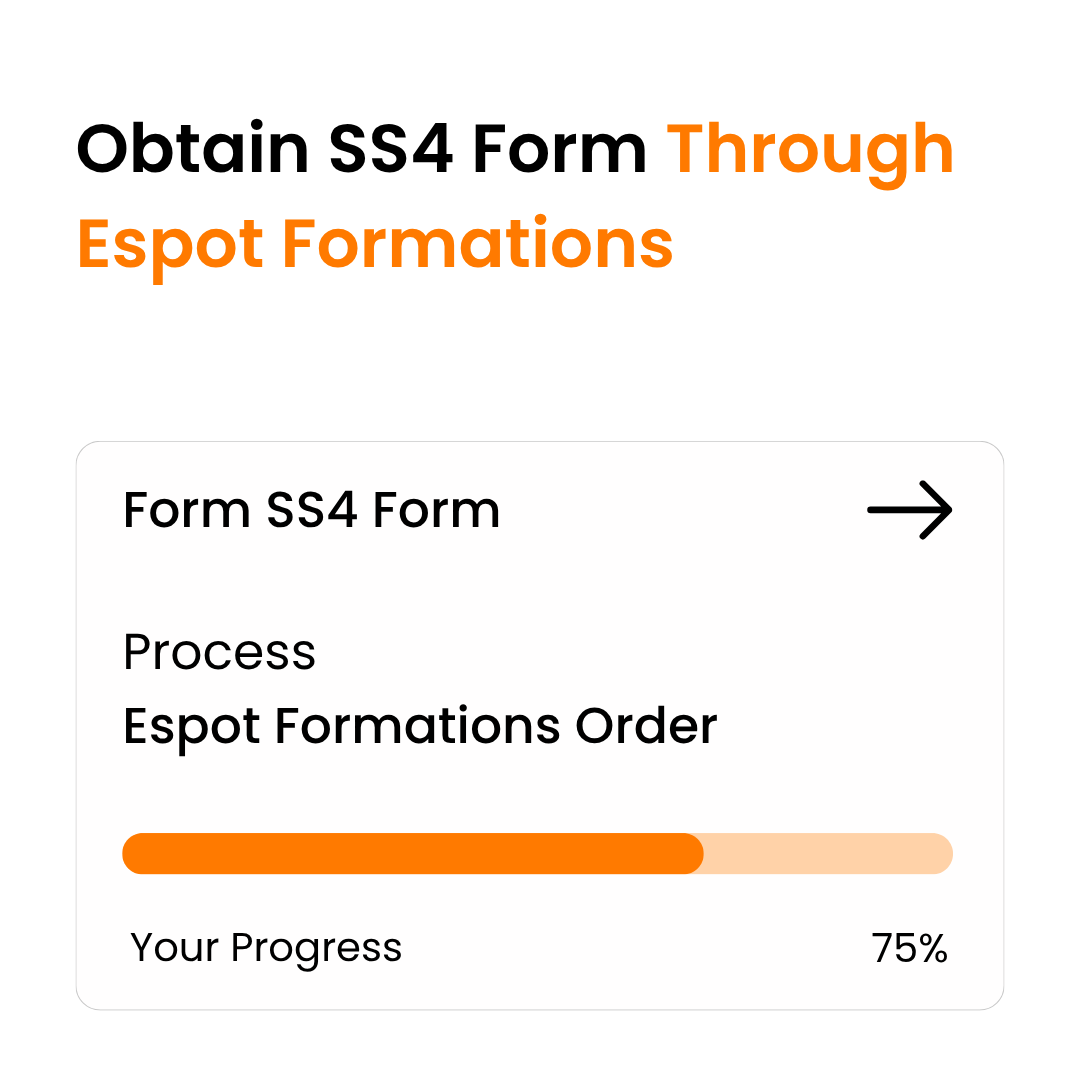The height and width of the screenshot is (1080, 1080).
Task: Click the light unfilled part of the progress bar
Action: pos(826,854)
